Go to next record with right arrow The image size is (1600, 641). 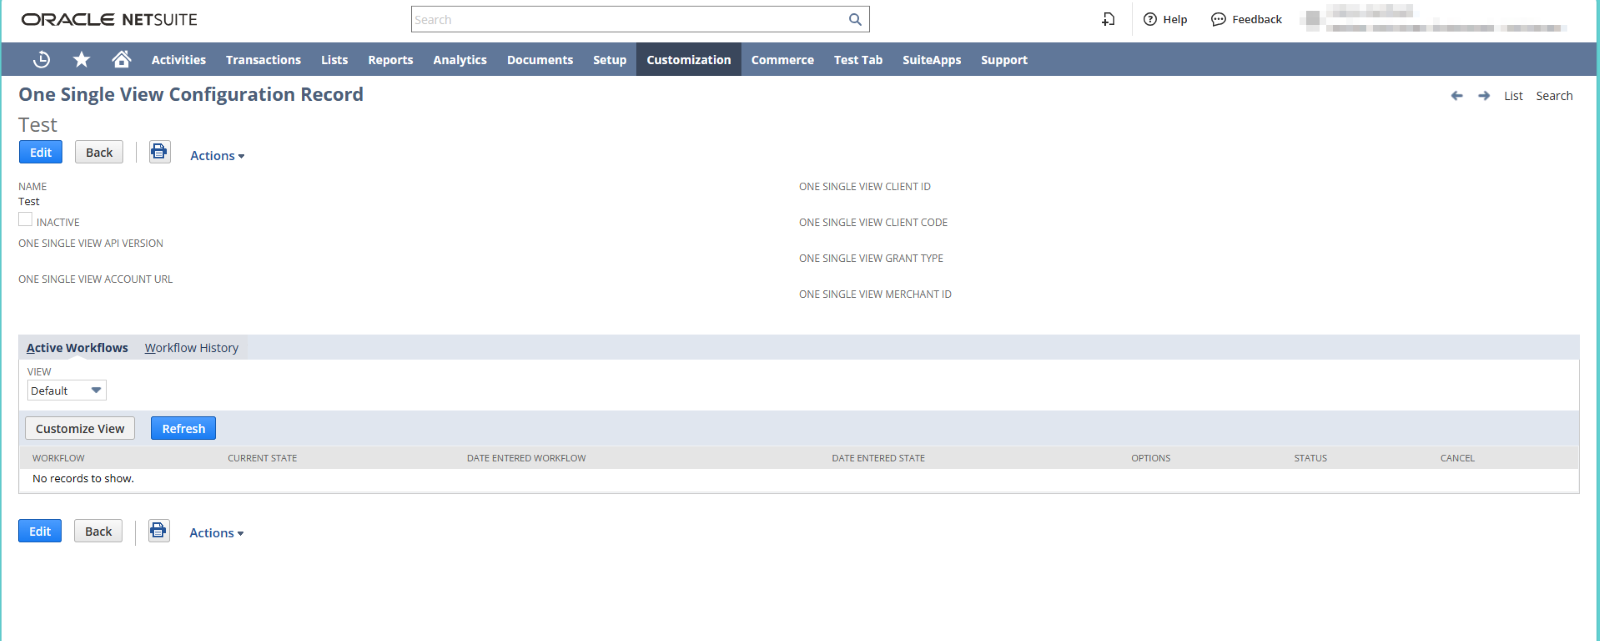coord(1484,96)
